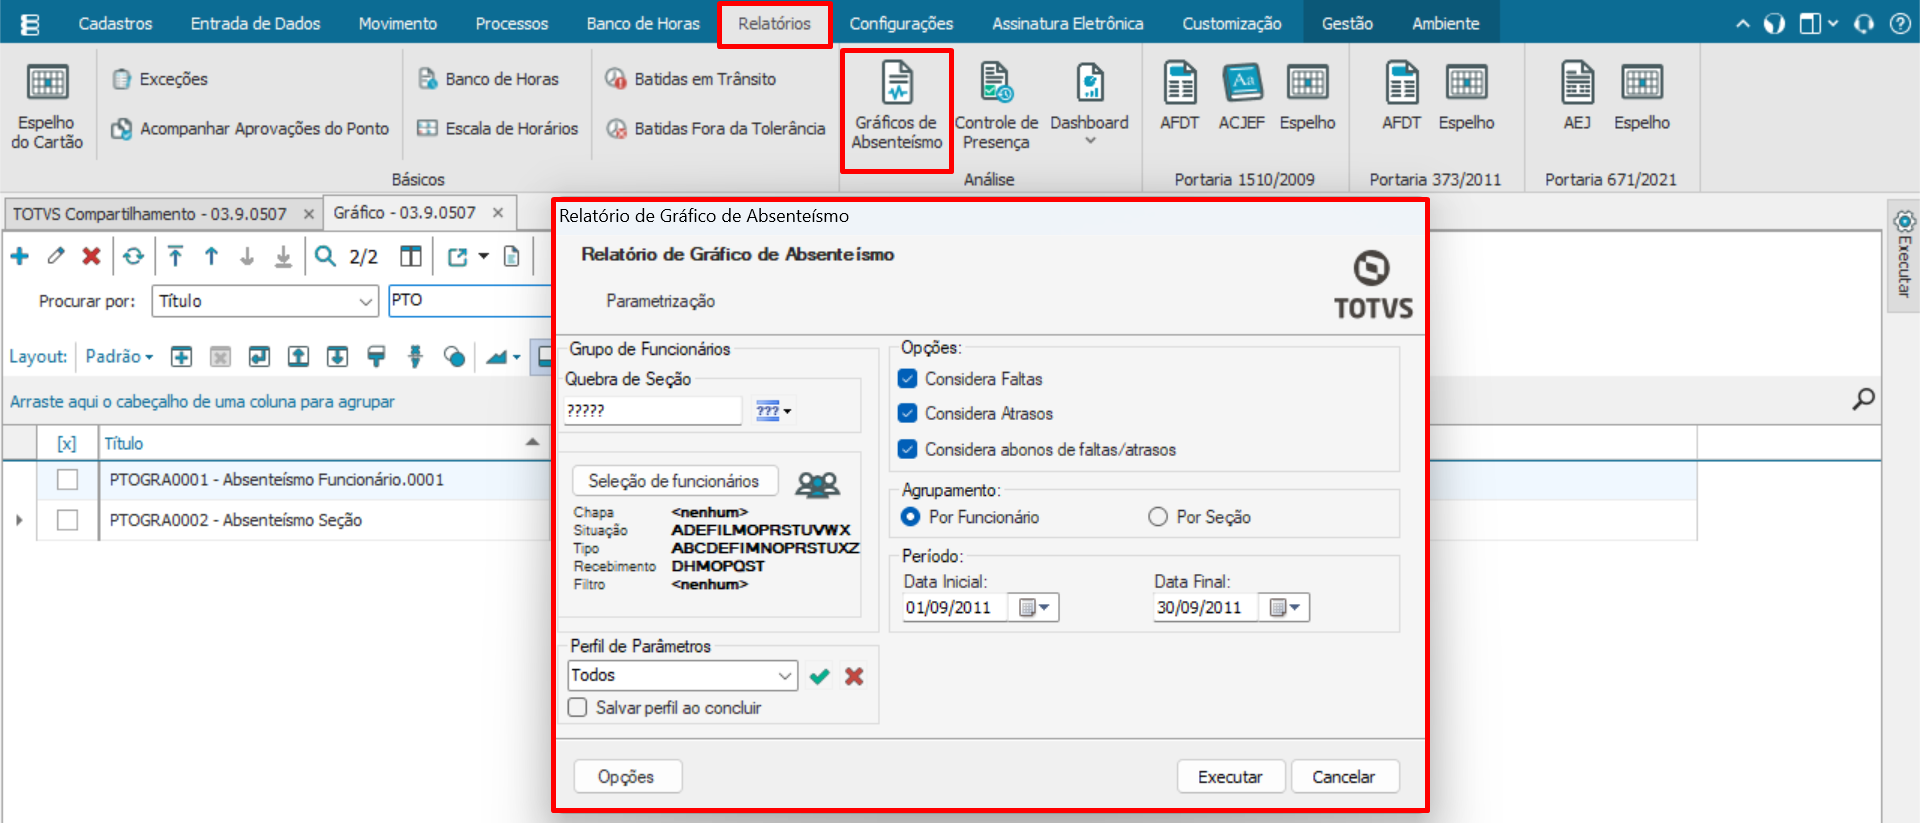Image resolution: width=1920 pixels, height=823 pixels.
Task: Delete record with red X icon
Action: point(91,257)
